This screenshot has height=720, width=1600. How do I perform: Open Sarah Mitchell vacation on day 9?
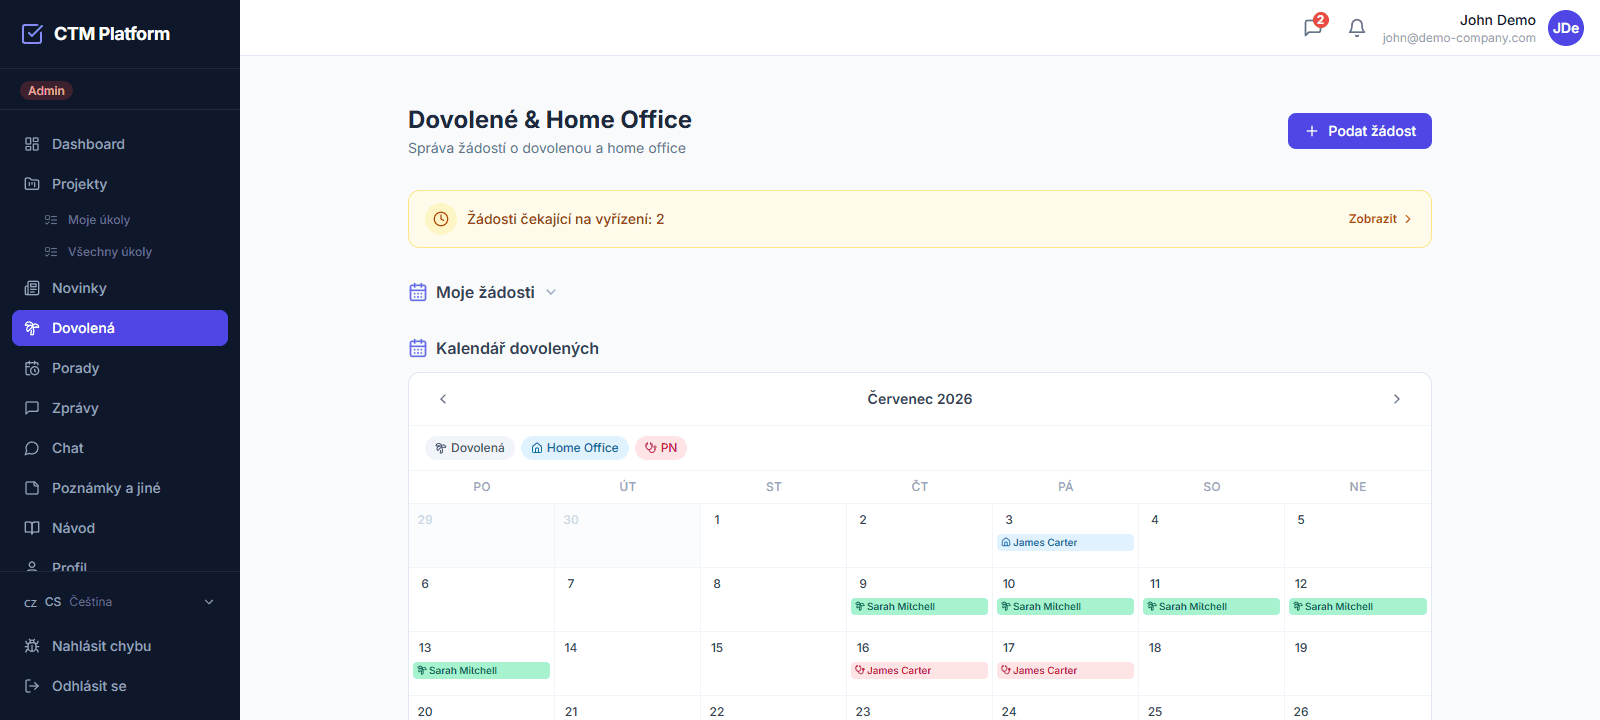pos(920,607)
